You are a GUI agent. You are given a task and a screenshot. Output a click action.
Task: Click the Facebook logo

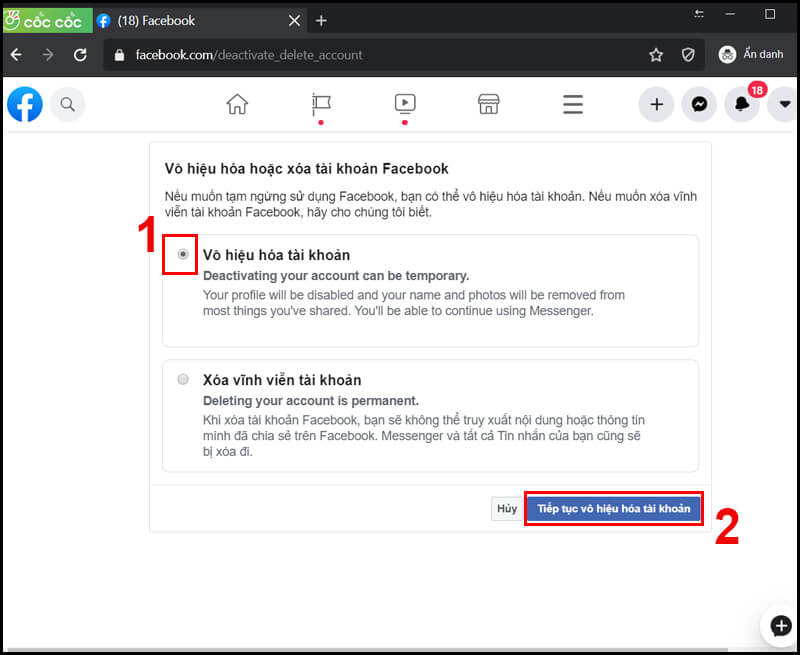tap(24, 104)
